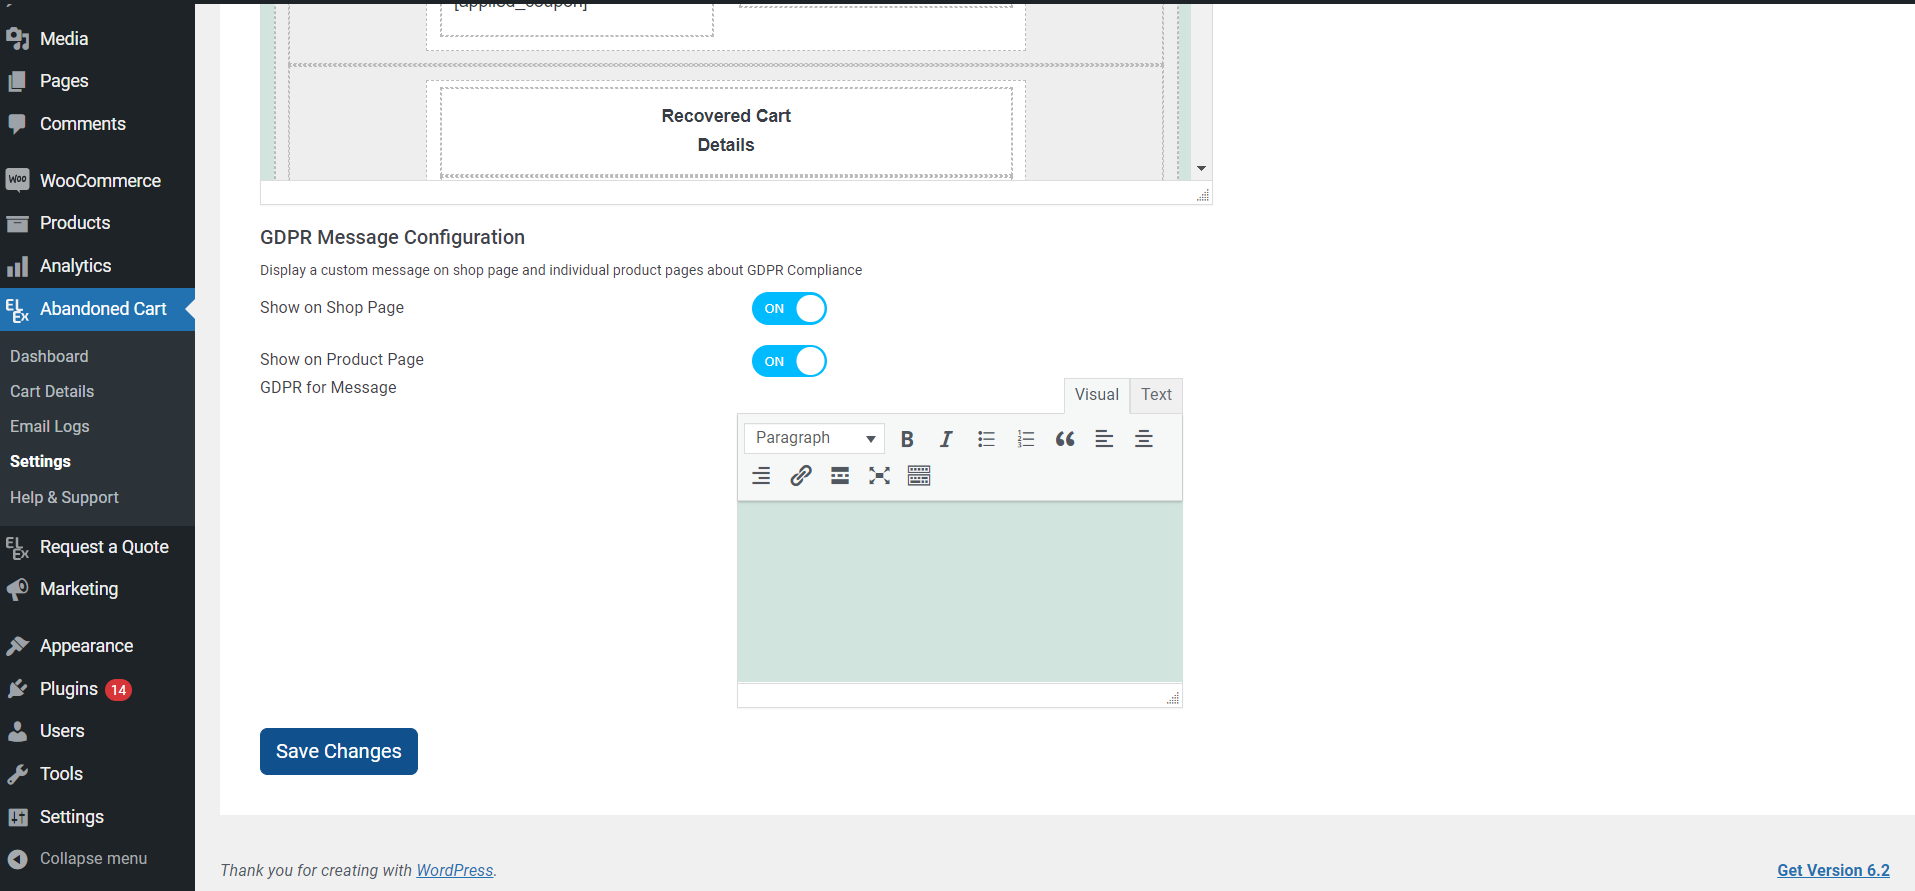Open Abandoned Cart Settings submenu item

(40, 461)
